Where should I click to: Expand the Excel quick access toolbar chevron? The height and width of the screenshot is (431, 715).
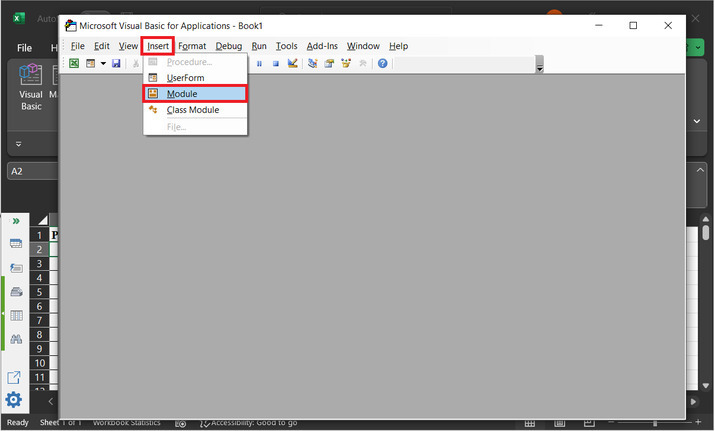pos(19,144)
